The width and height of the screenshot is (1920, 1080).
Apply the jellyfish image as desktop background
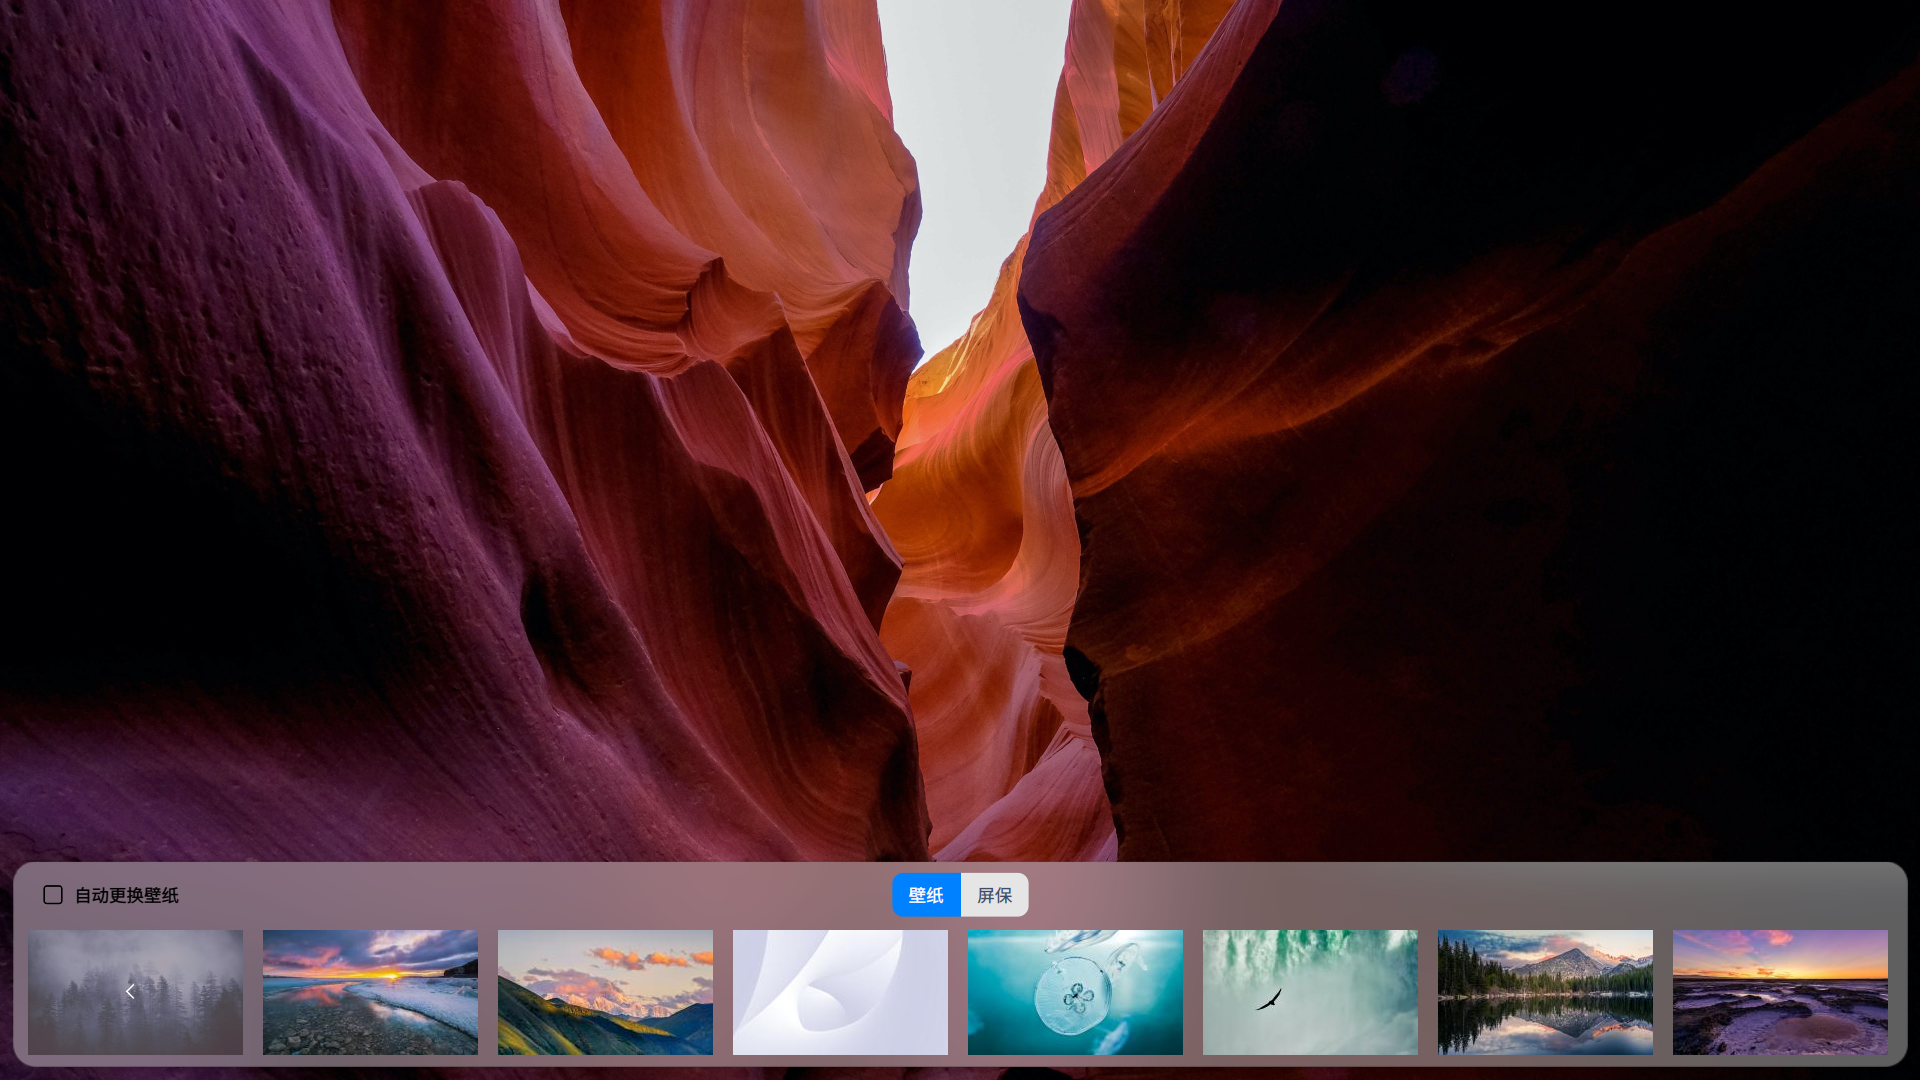coord(1075,991)
